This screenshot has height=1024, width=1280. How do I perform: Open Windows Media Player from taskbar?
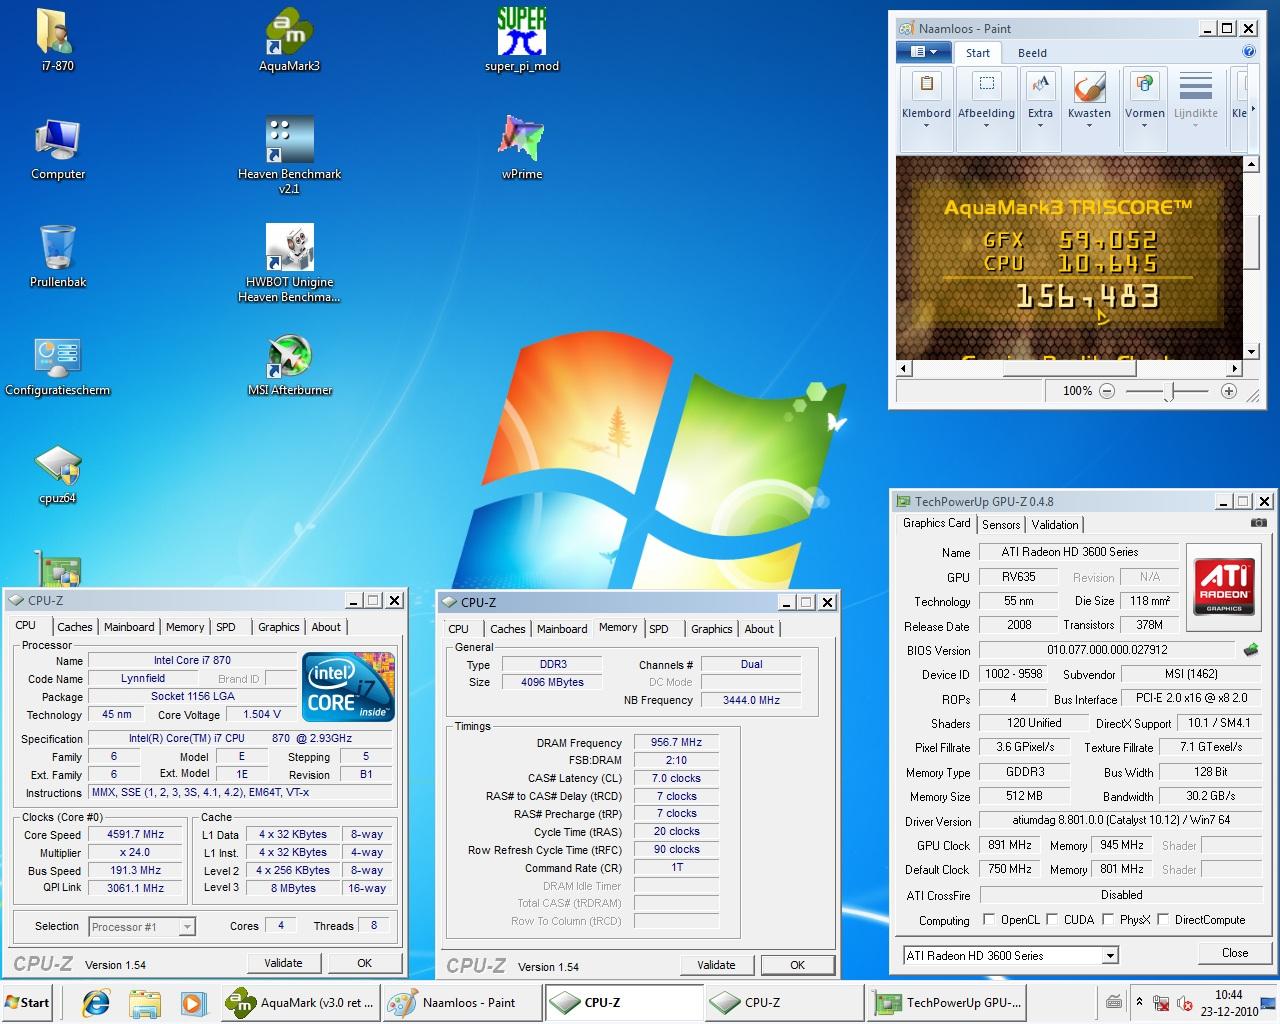[x=193, y=1003]
